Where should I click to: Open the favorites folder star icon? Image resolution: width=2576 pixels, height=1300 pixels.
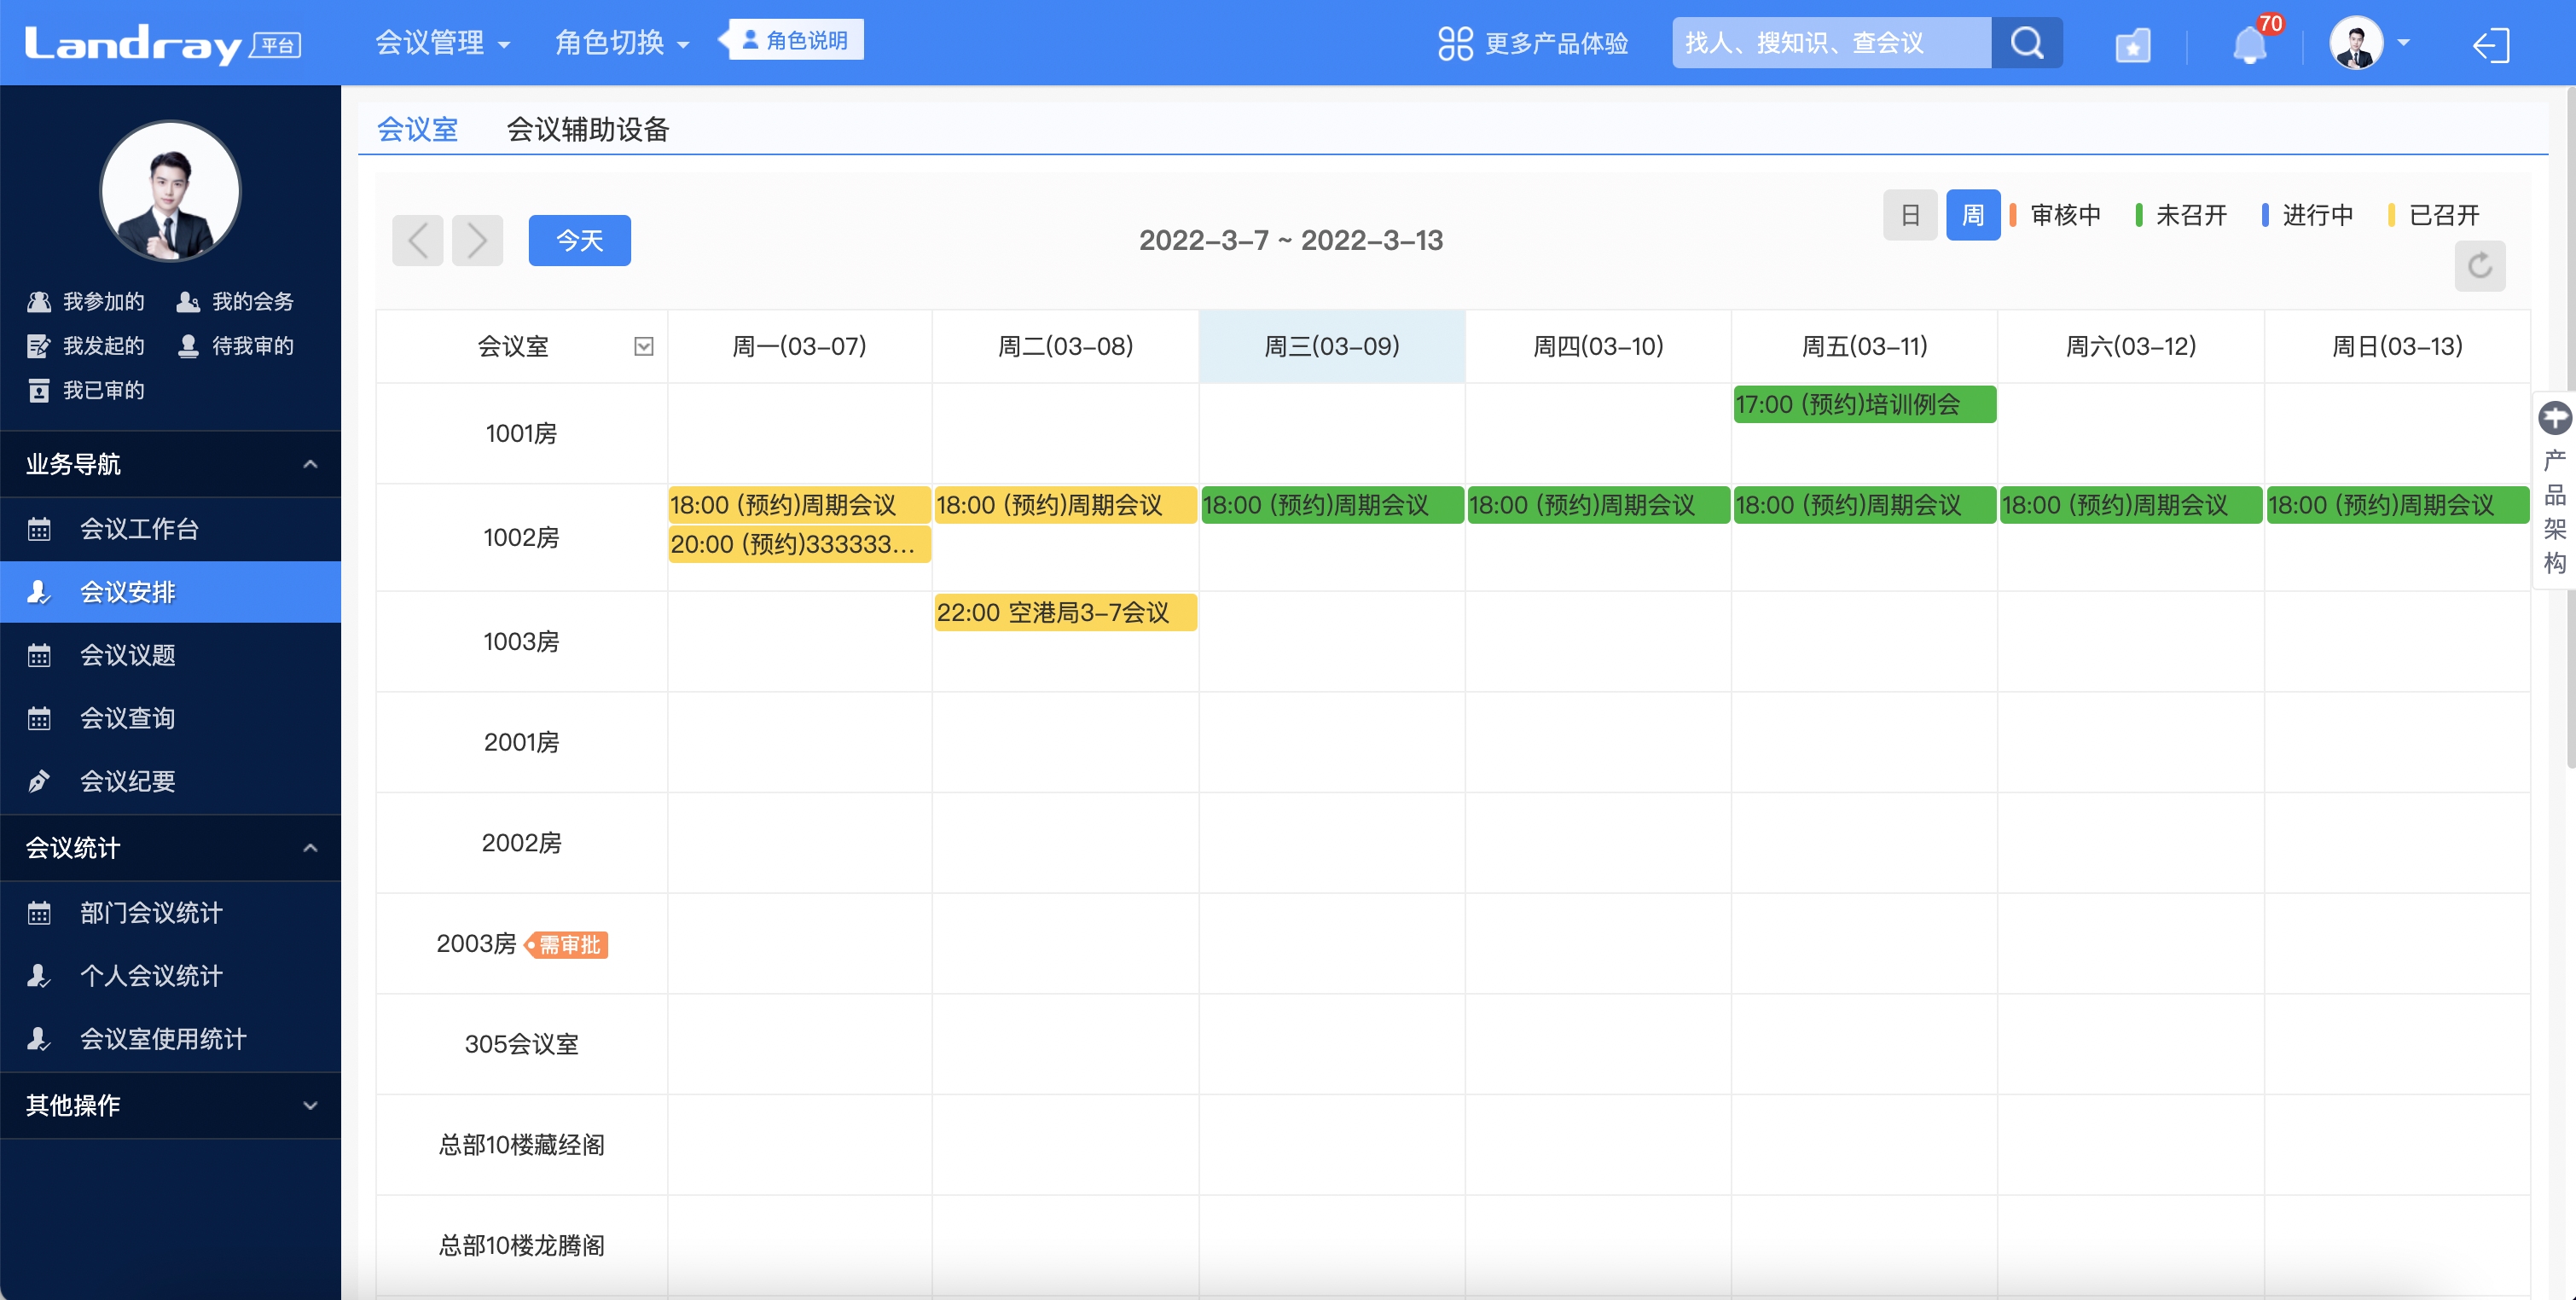[2133, 45]
